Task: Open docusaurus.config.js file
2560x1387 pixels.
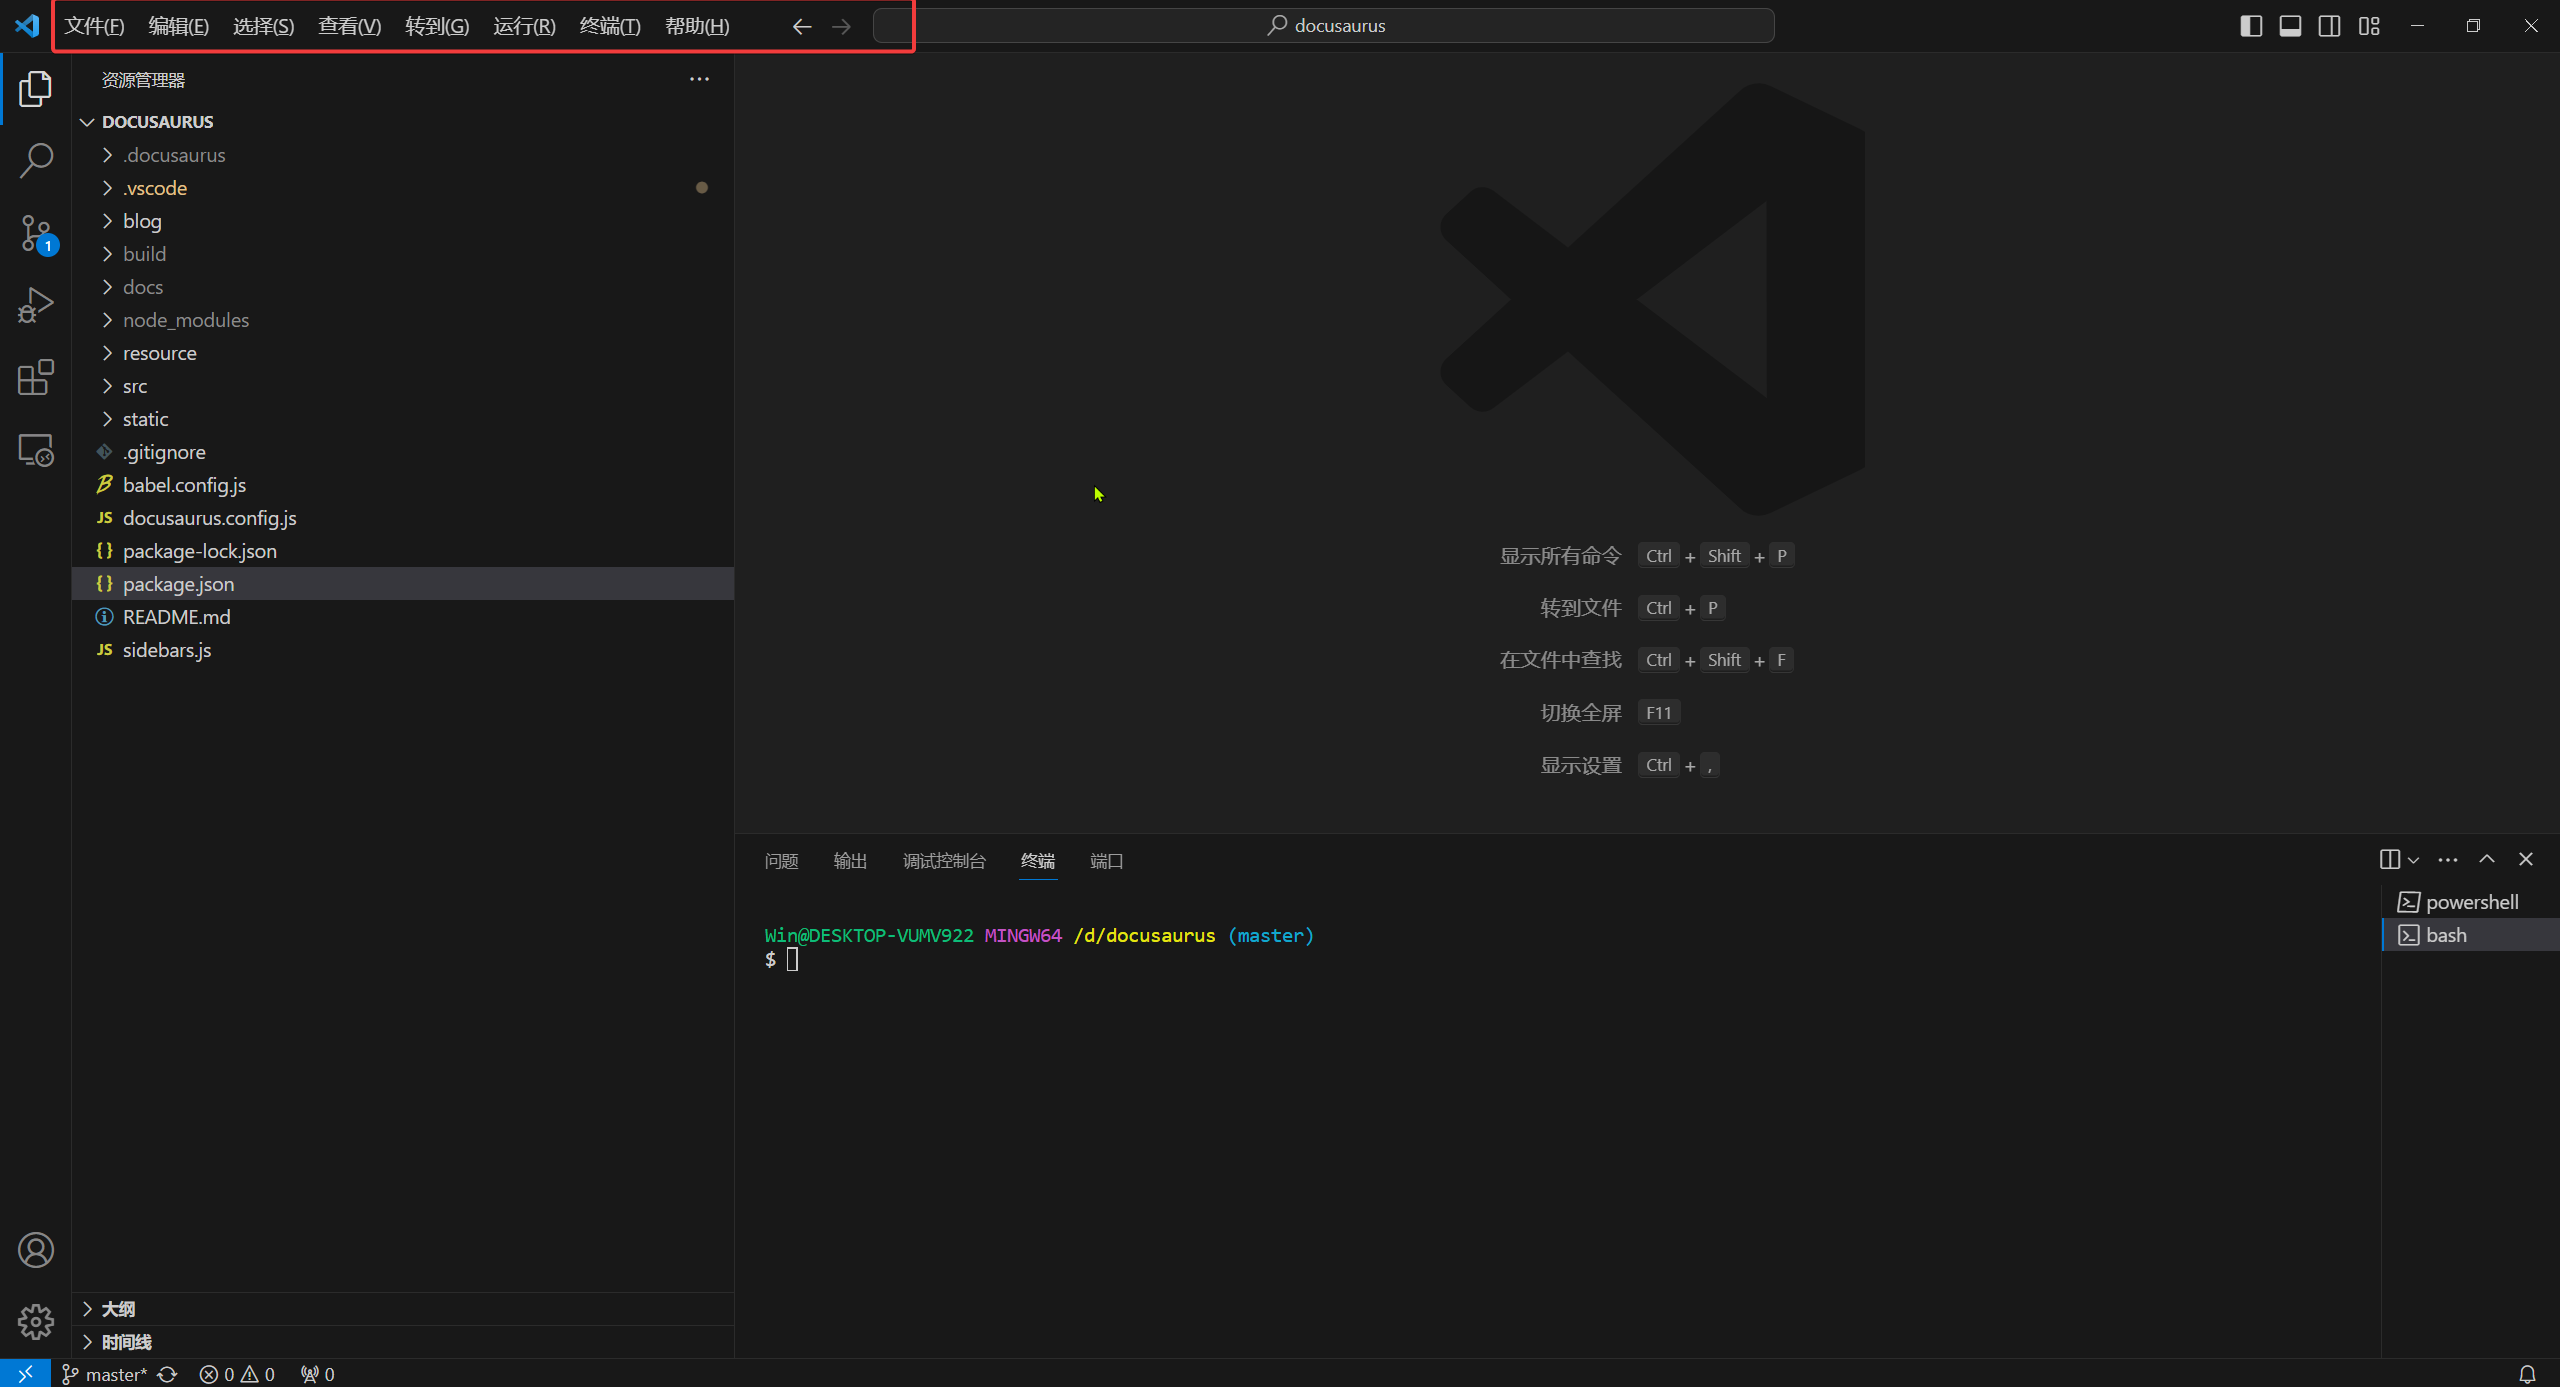Action: click(403, 518)
